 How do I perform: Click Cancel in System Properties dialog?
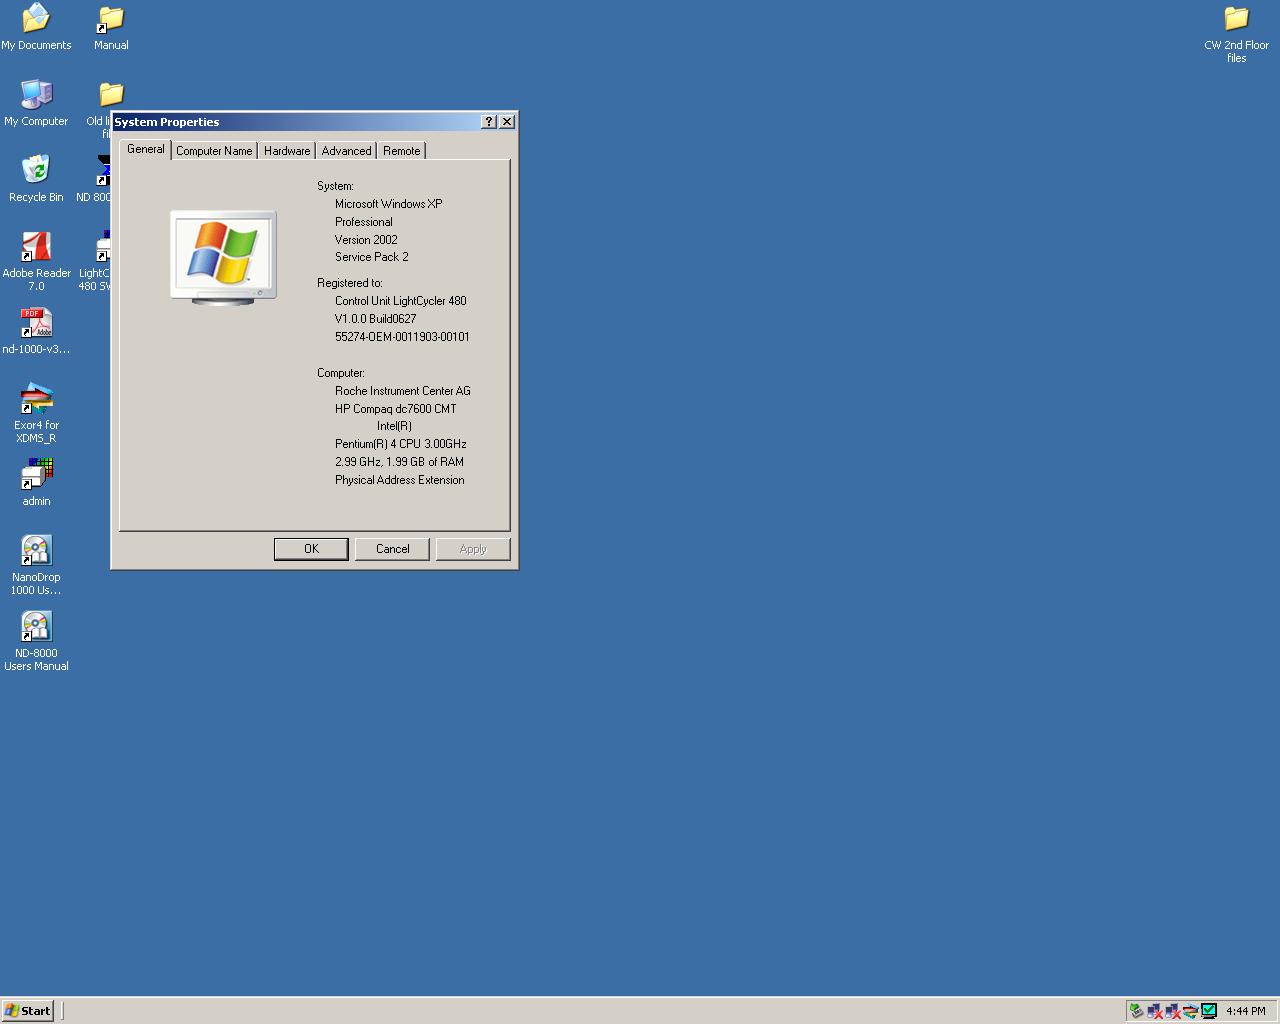[x=392, y=549]
